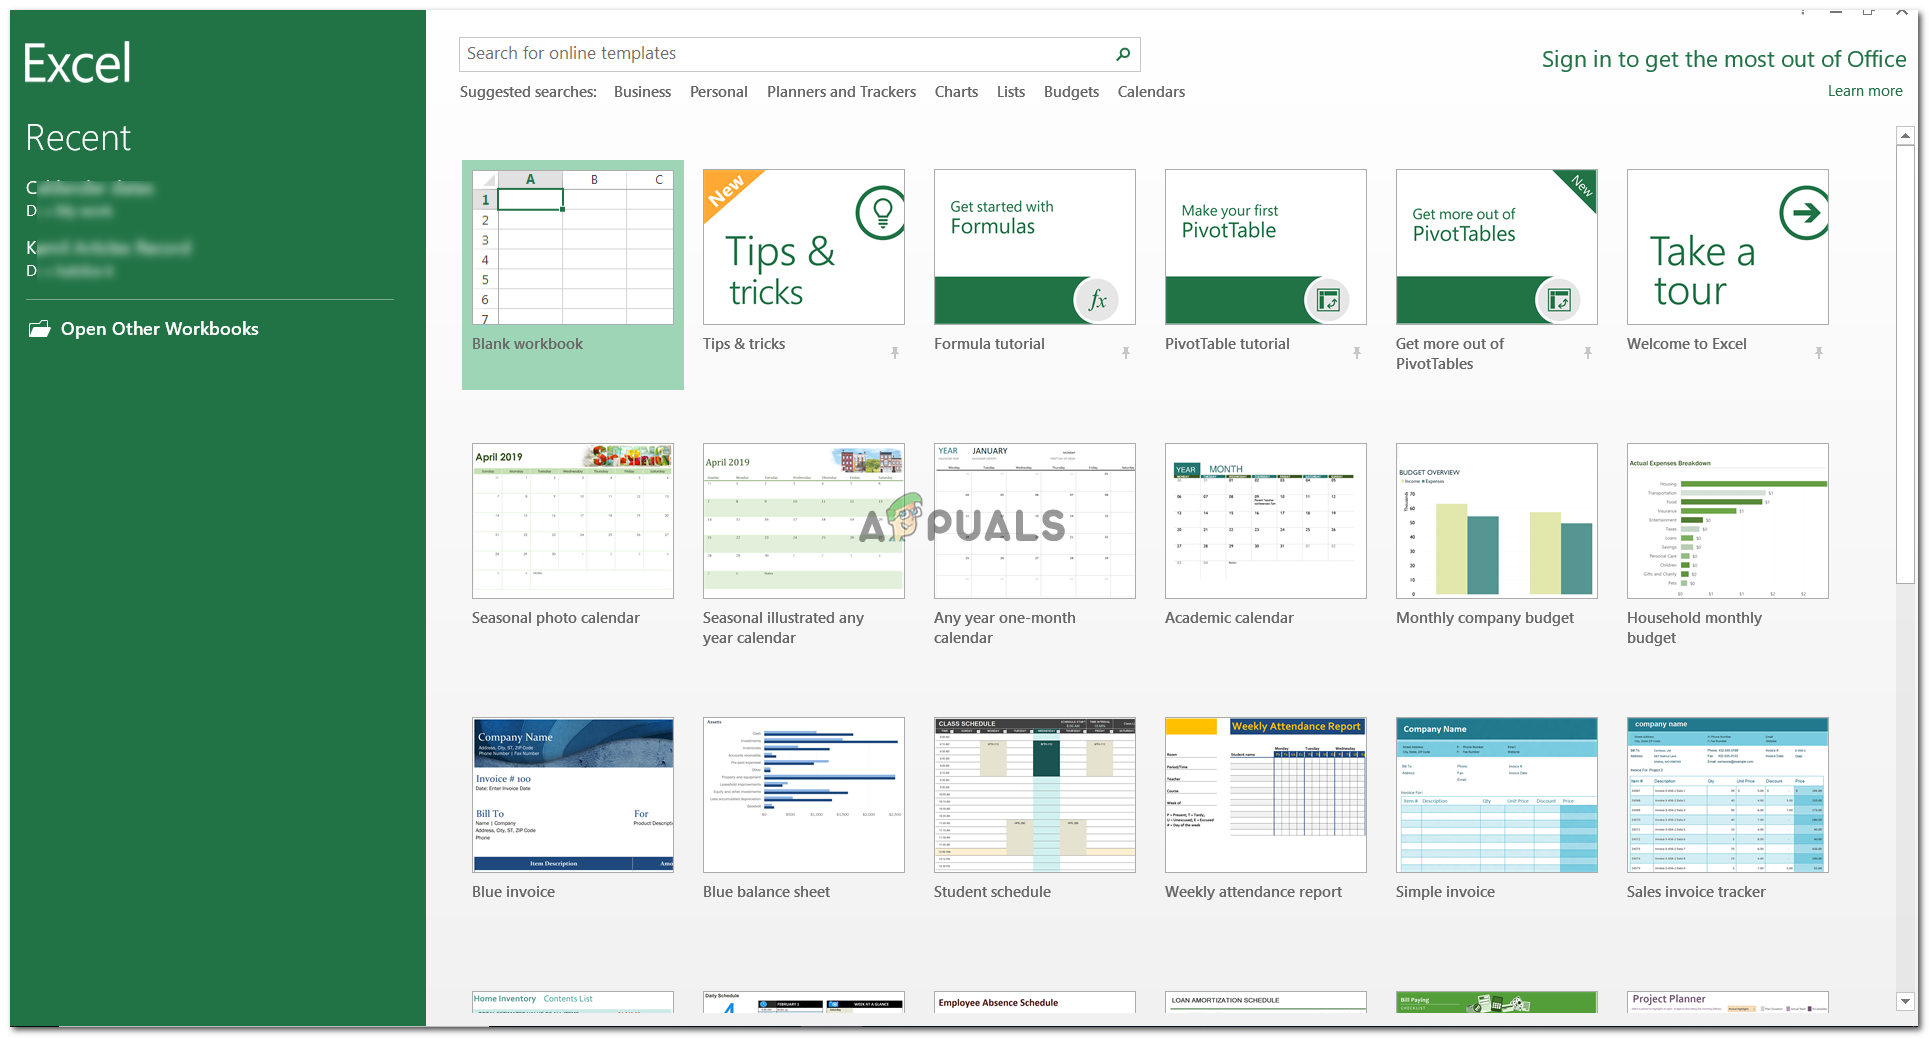
Task: Open the Get started with Formulas thumbnail
Action: click(1035, 247)
